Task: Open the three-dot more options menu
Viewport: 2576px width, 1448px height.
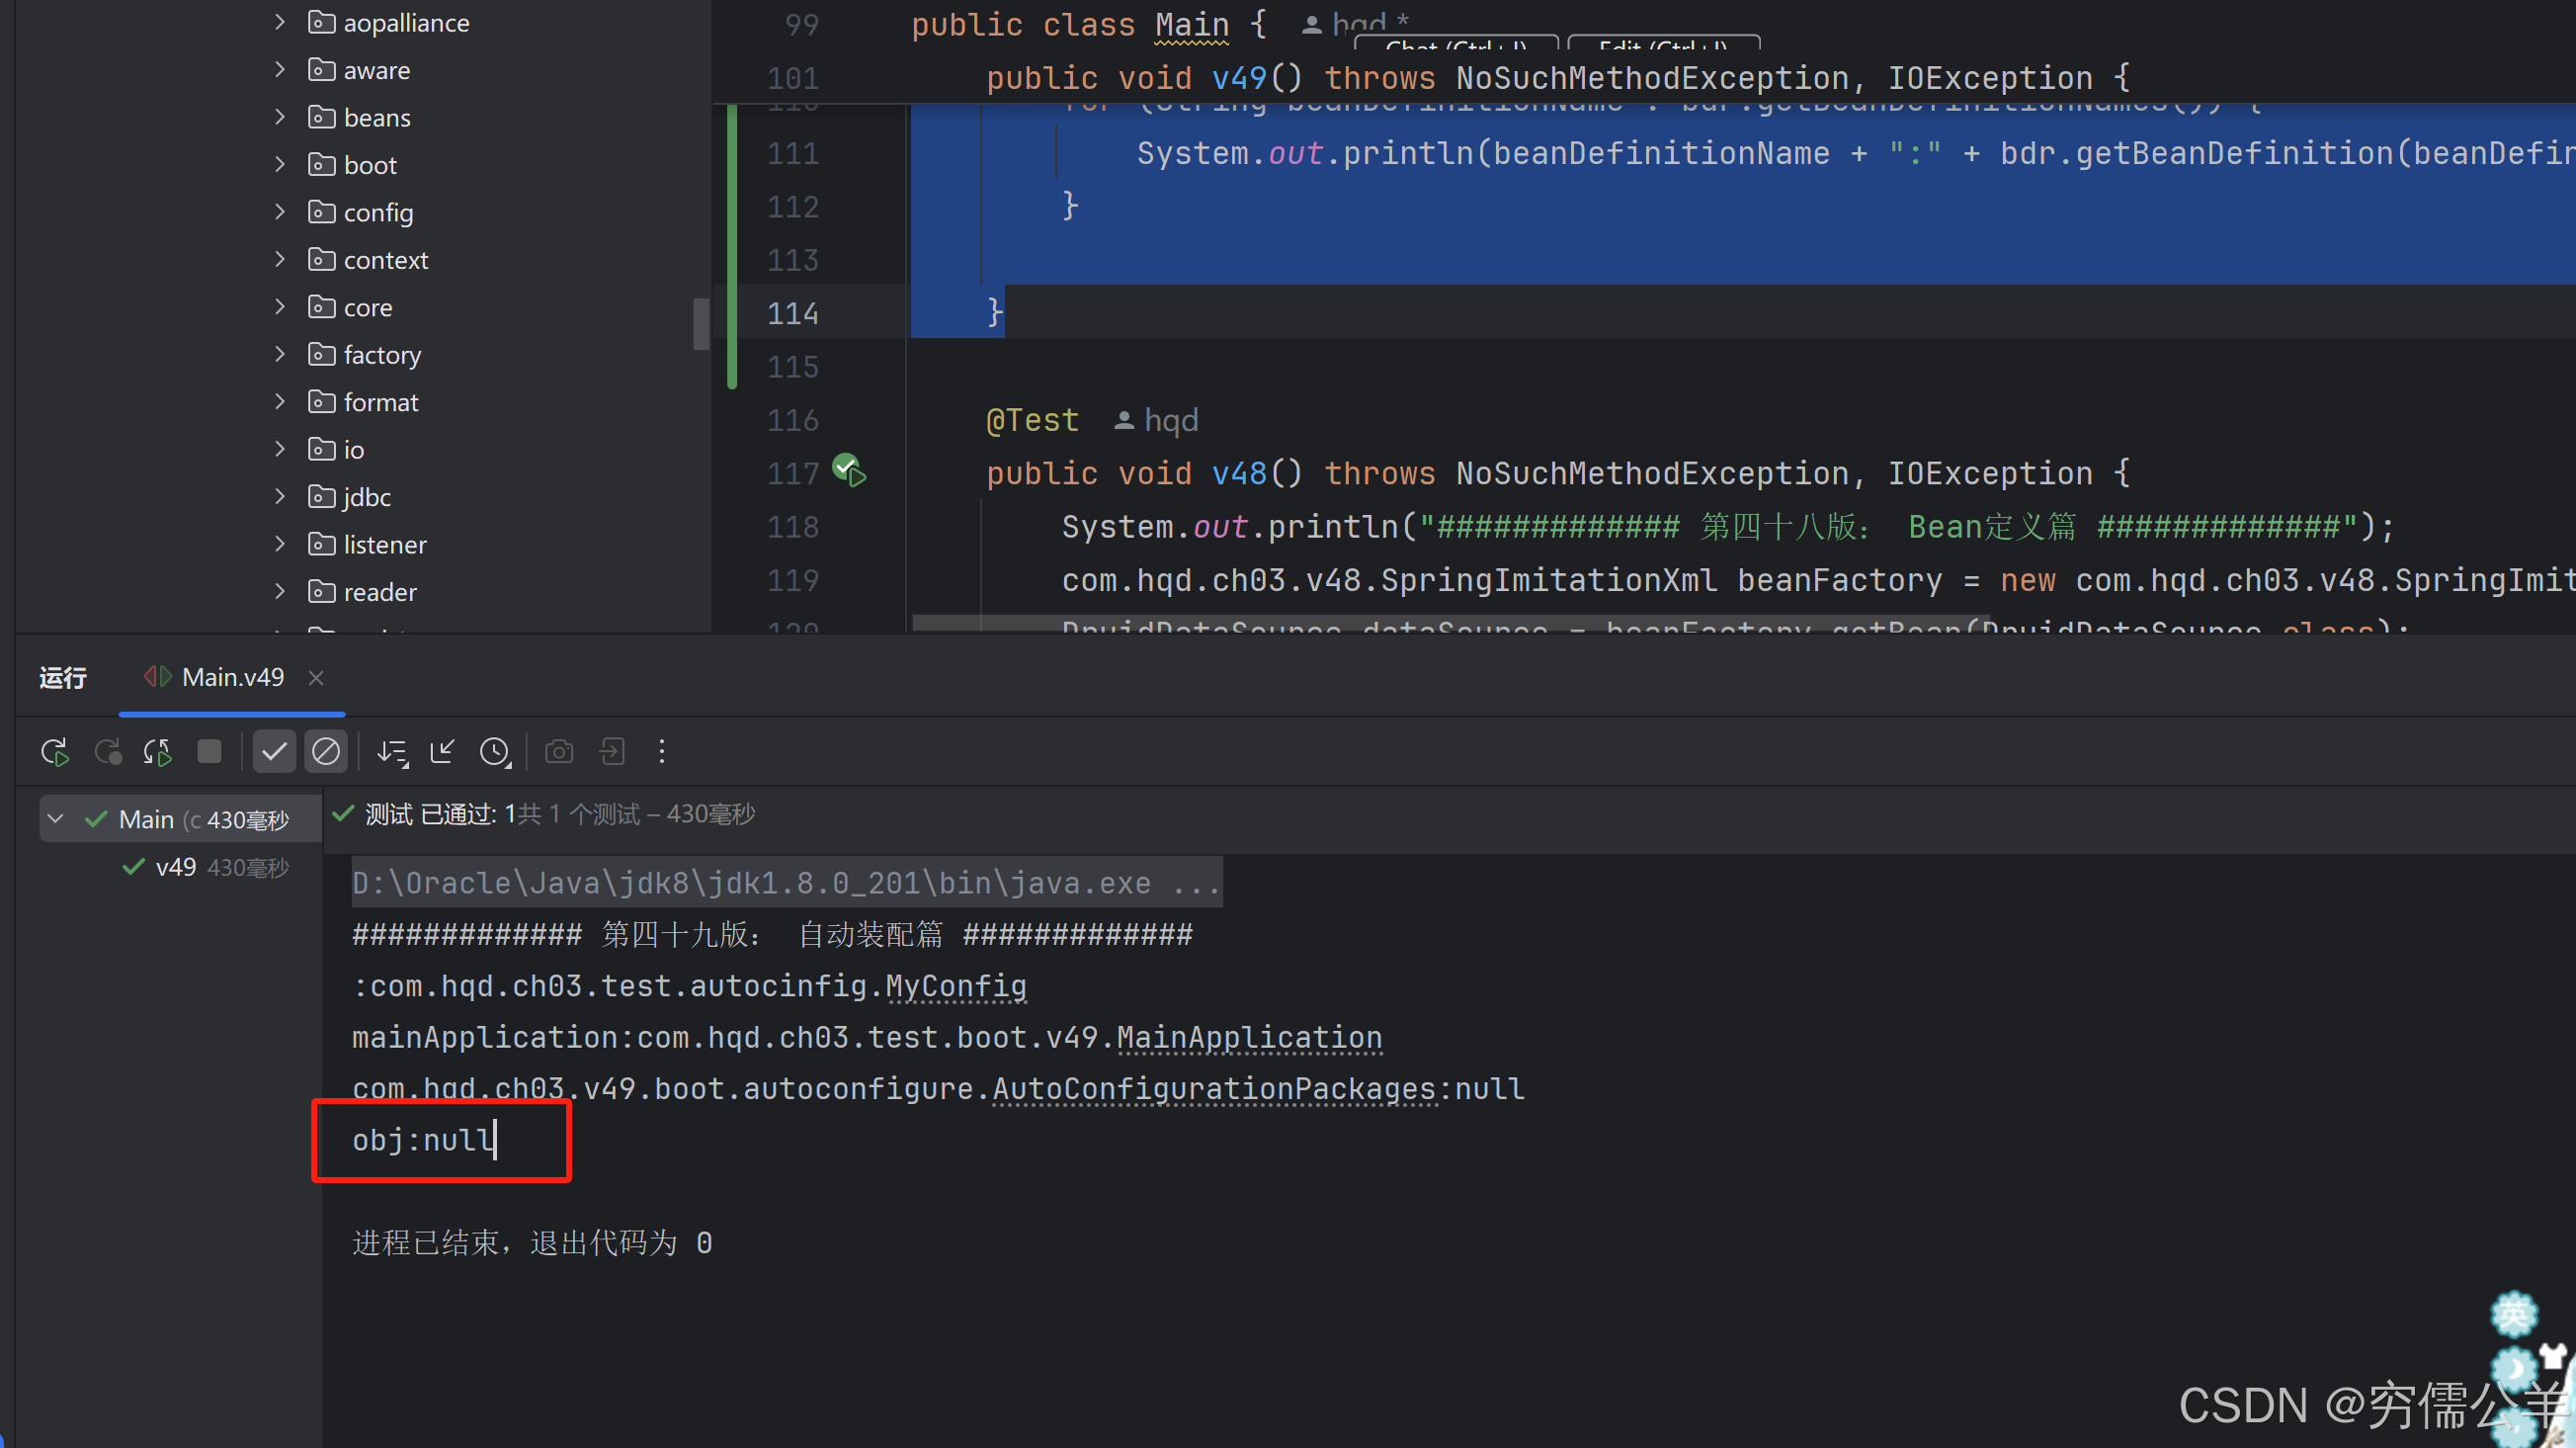Action: (661, 752)
